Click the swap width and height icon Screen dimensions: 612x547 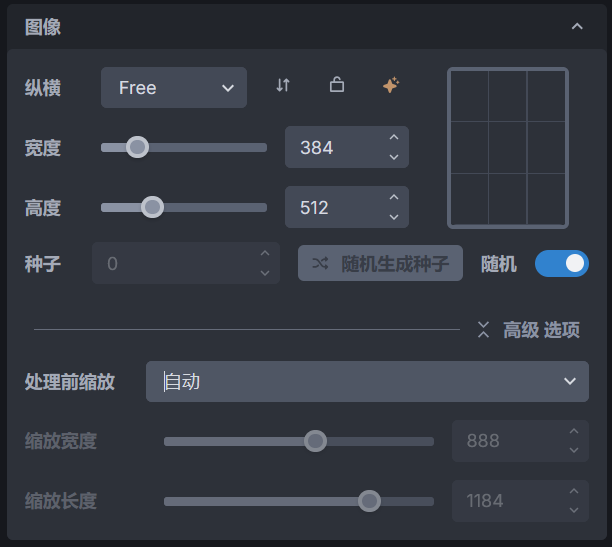pyautogui.click(x=283, y=86)
